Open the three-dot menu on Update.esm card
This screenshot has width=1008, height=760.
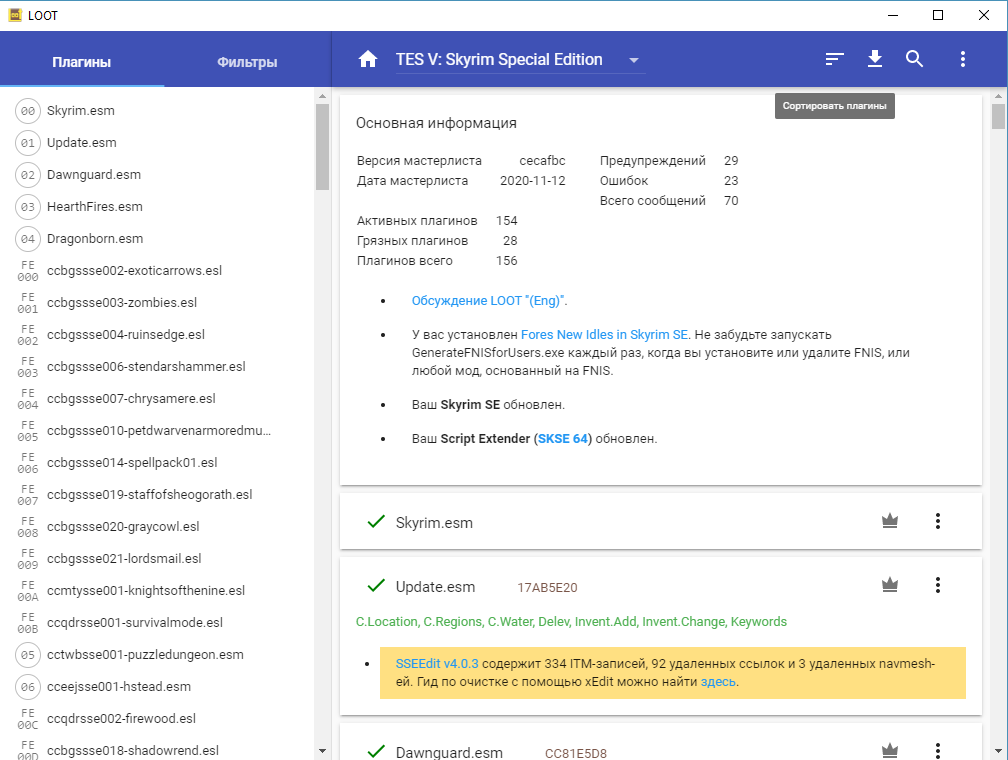pyautogui.click(x=938, y=585)
